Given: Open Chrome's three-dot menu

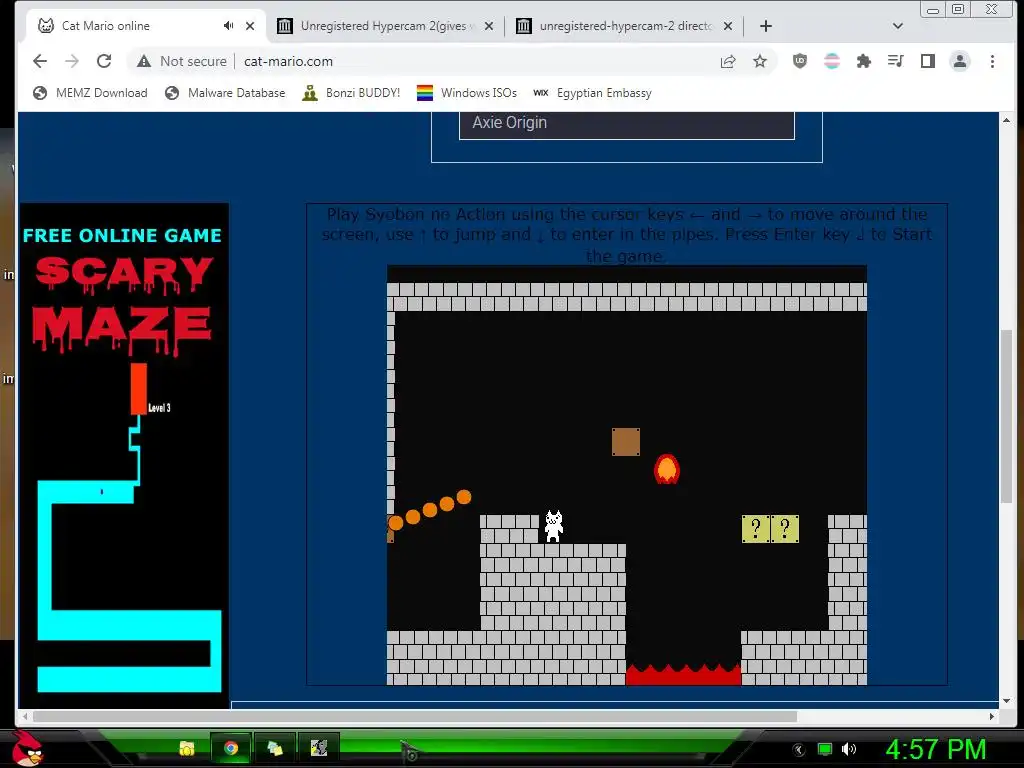Looking at the screenshot, I should point(992,61).
